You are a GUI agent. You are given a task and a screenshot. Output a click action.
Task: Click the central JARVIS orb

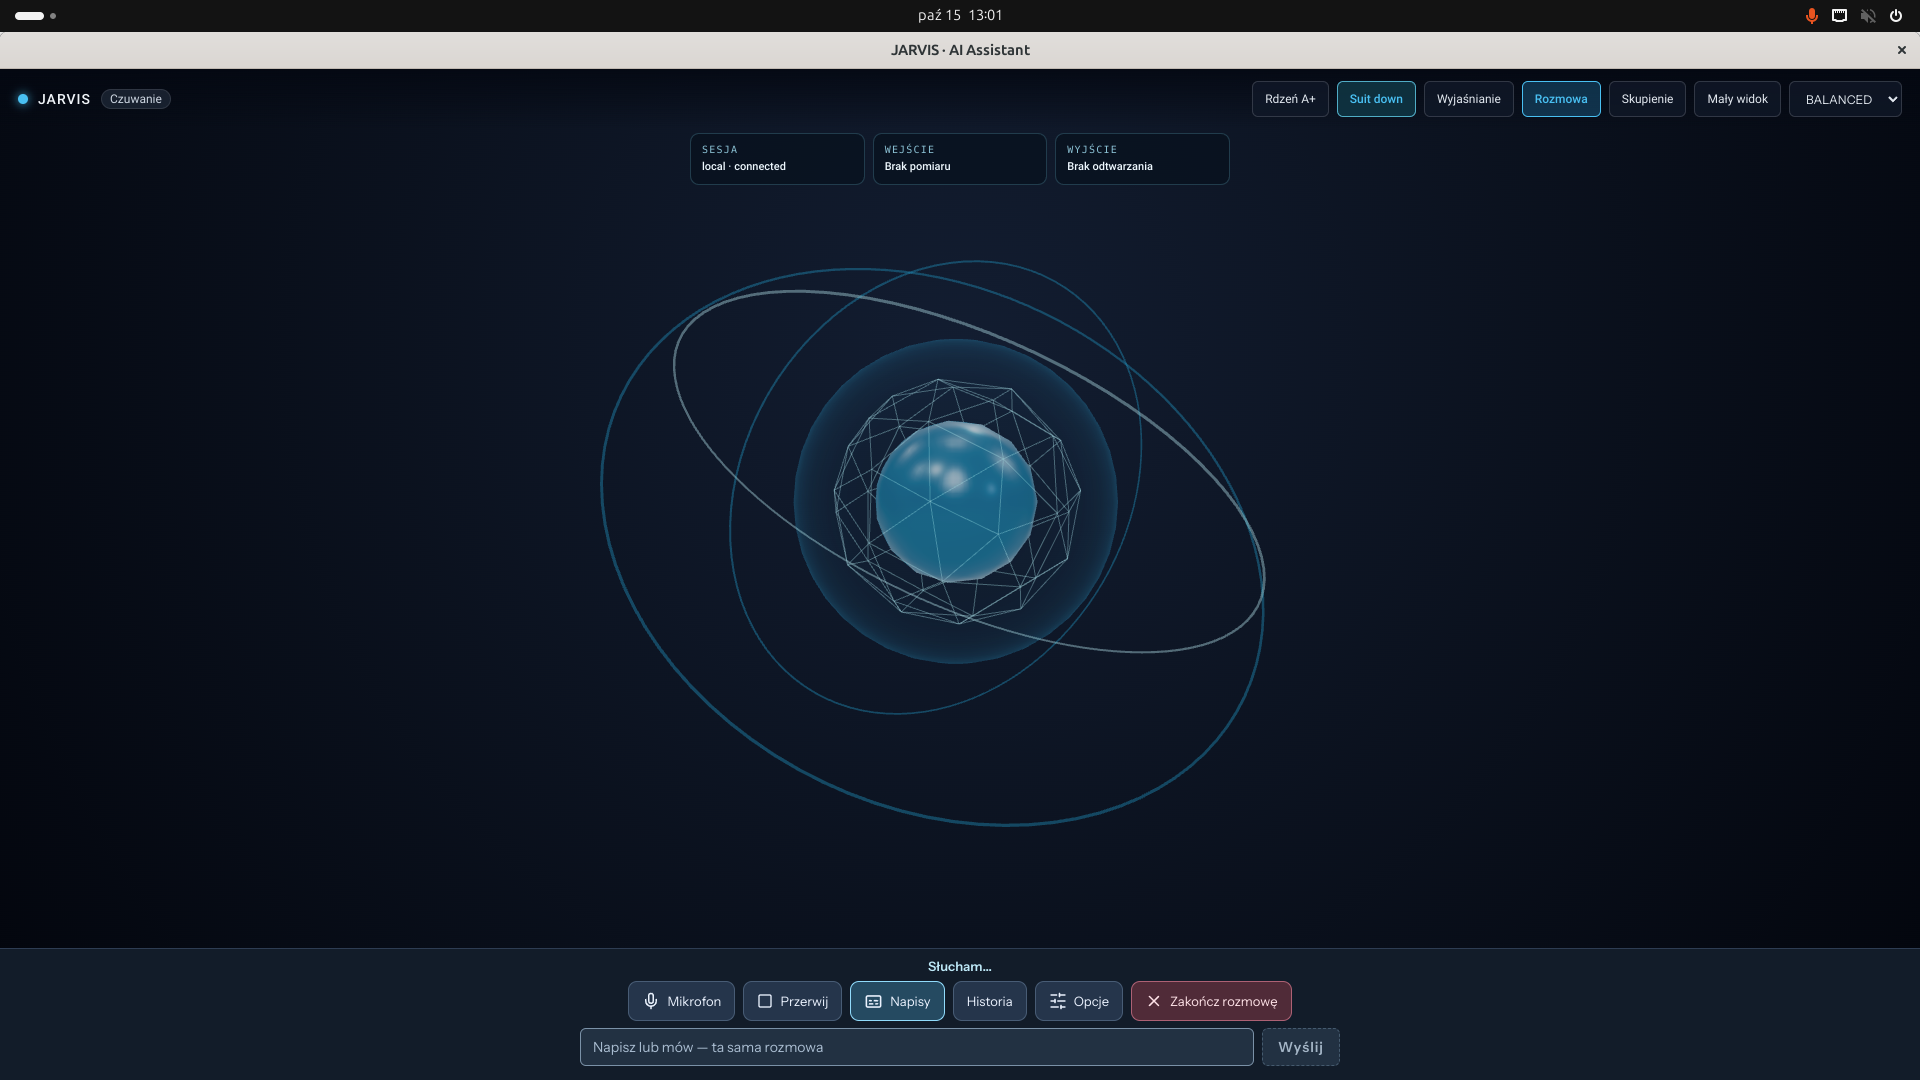point(956,501)
